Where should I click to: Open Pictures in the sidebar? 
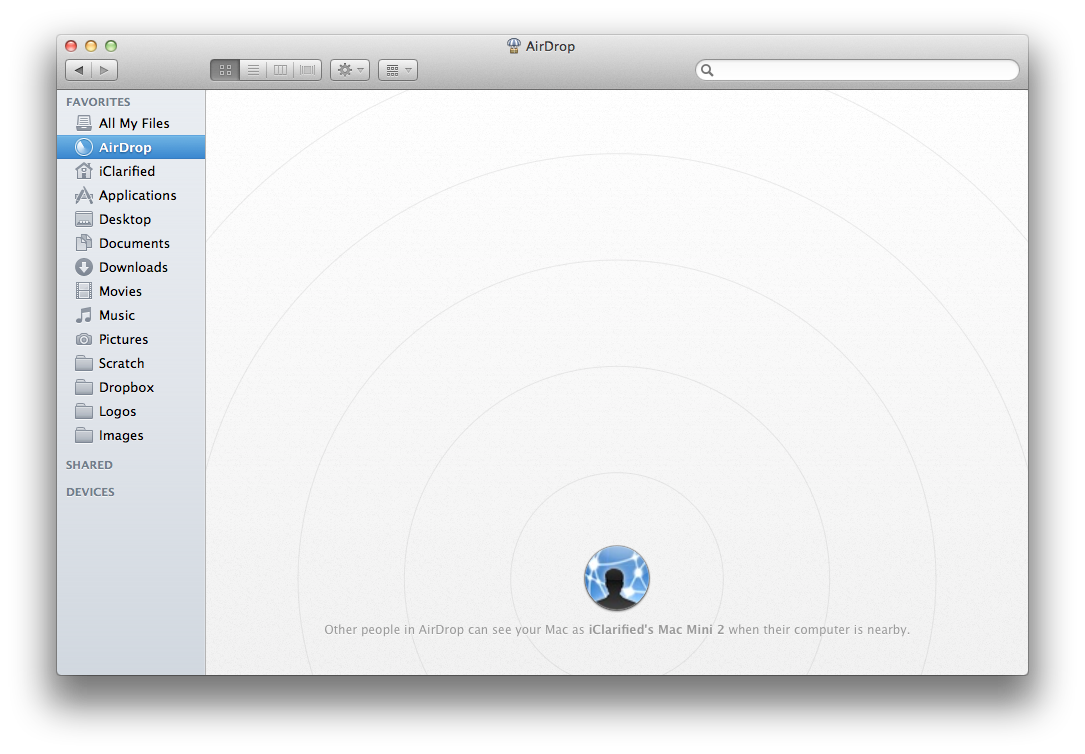pos(131,340)
